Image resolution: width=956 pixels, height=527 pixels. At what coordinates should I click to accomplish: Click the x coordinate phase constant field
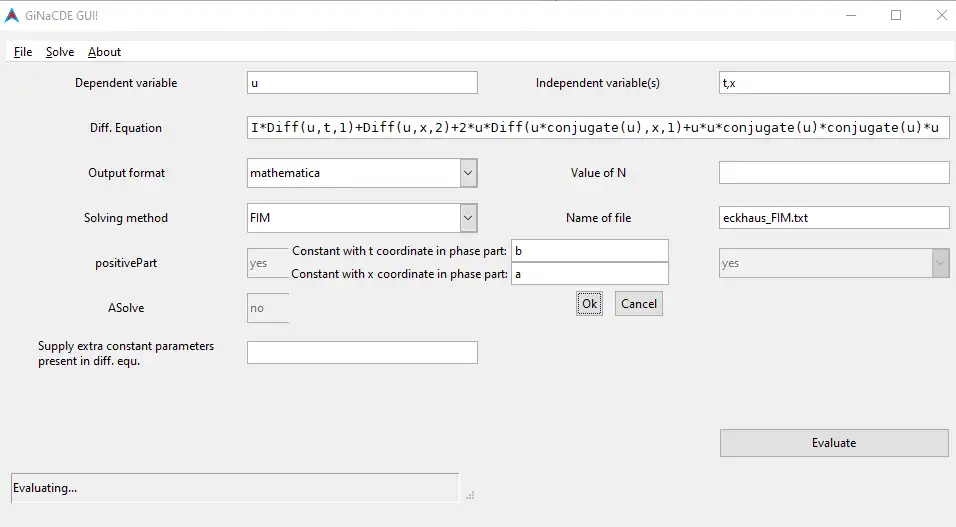[x=589, y=274]
